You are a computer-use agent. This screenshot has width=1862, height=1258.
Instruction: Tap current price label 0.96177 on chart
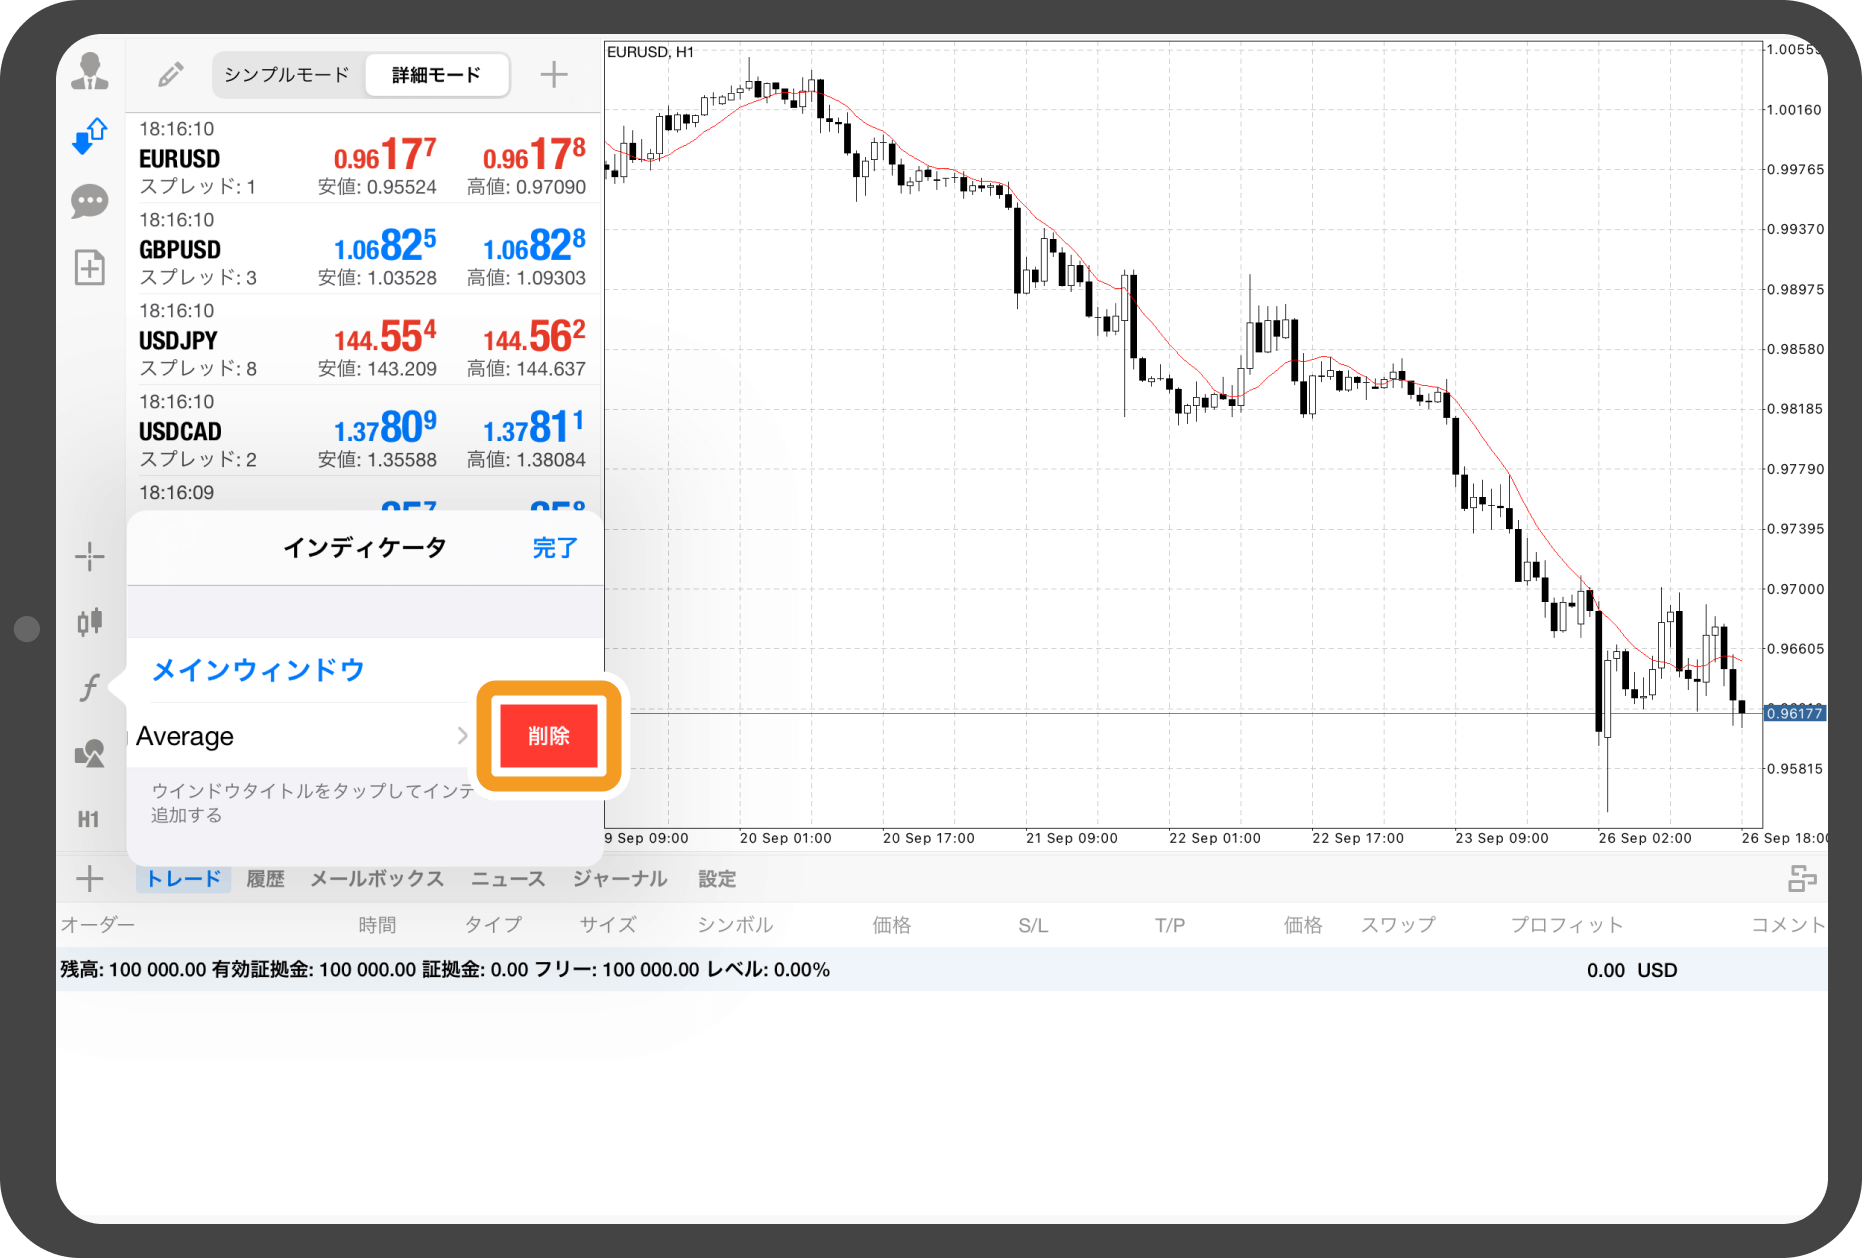point(1795,713)
